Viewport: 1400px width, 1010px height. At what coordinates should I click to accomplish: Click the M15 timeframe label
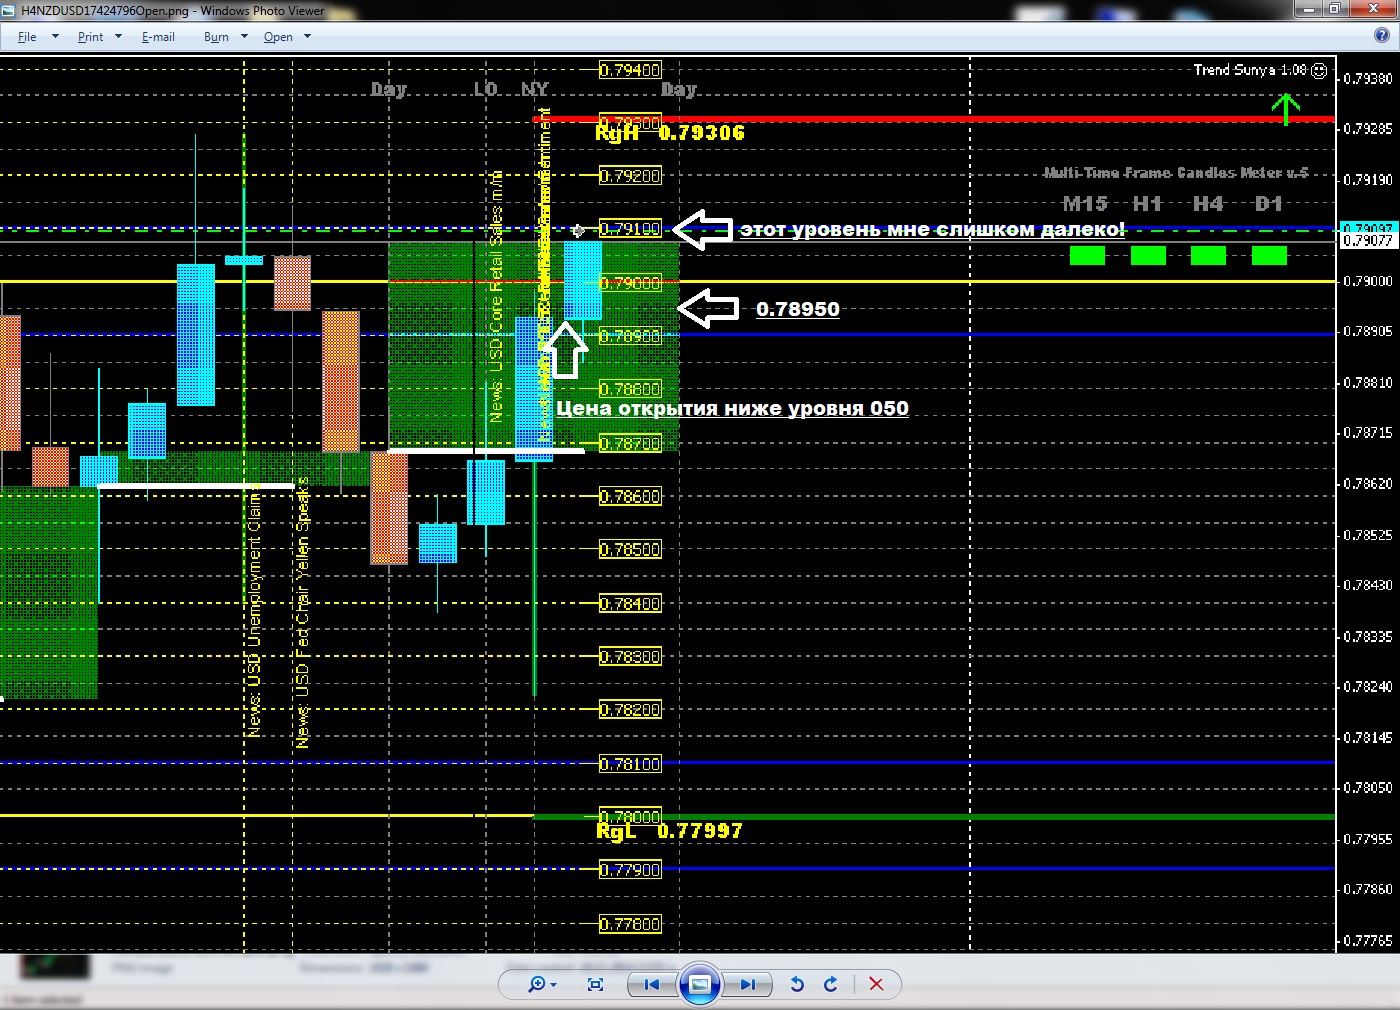[1085, 204]
